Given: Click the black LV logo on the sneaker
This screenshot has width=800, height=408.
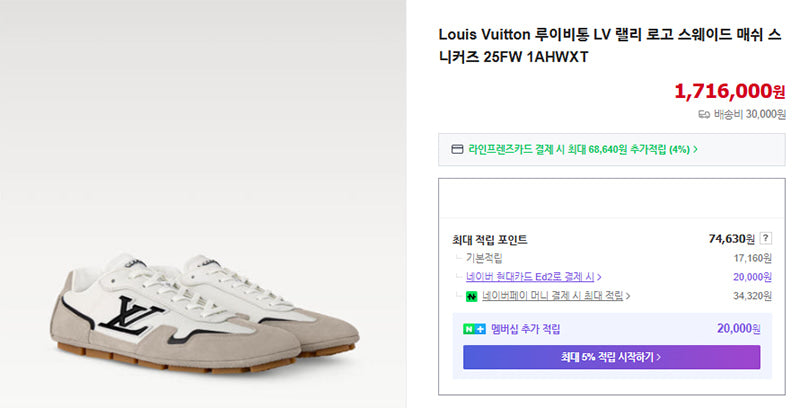Looking at the screenshot, I should (x=131, y=315).
